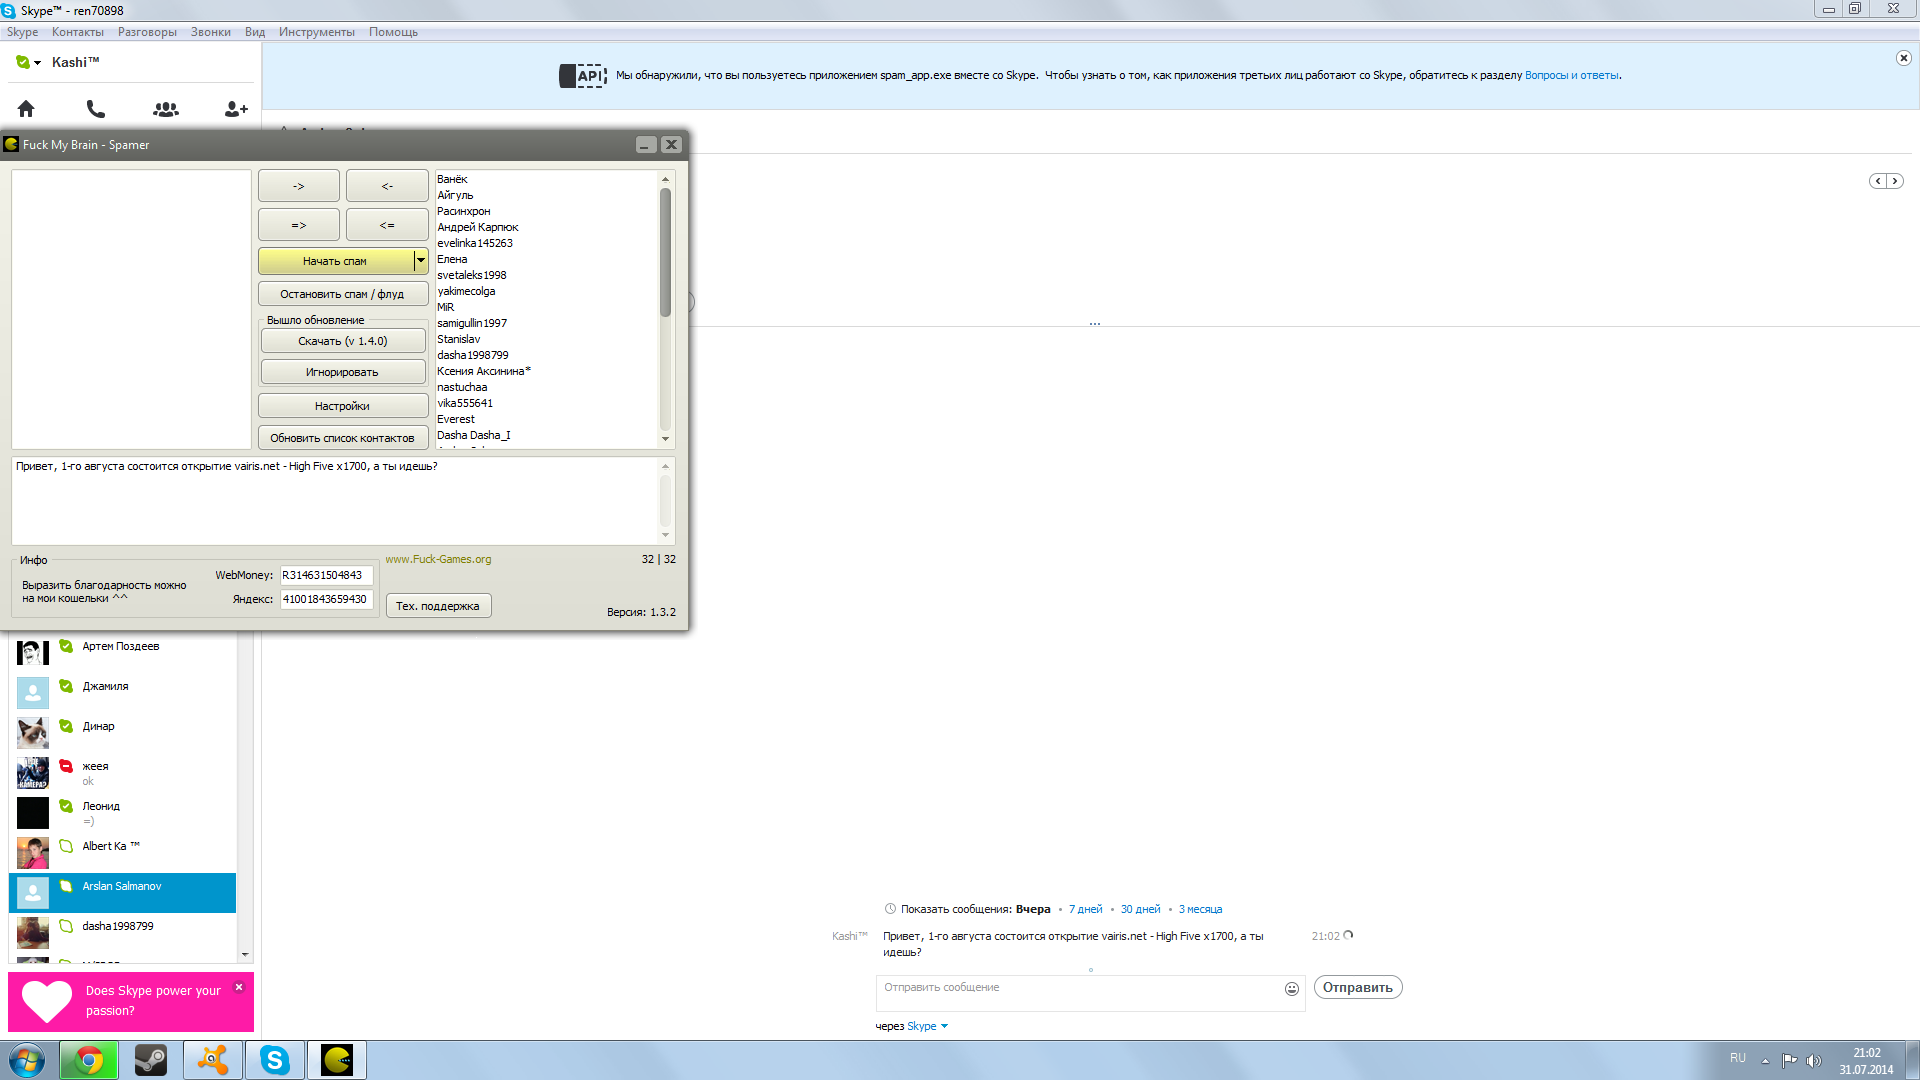Open Skype Home icon
Viewport: 1920px width, 1080px height.
(26, 108)
